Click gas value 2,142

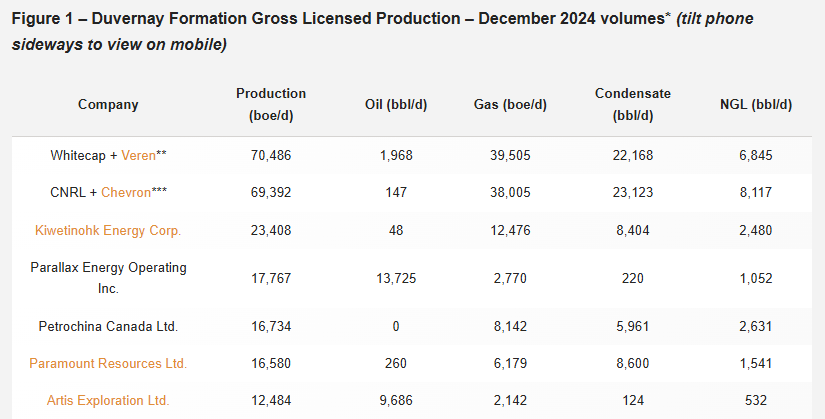coord(510,401)
